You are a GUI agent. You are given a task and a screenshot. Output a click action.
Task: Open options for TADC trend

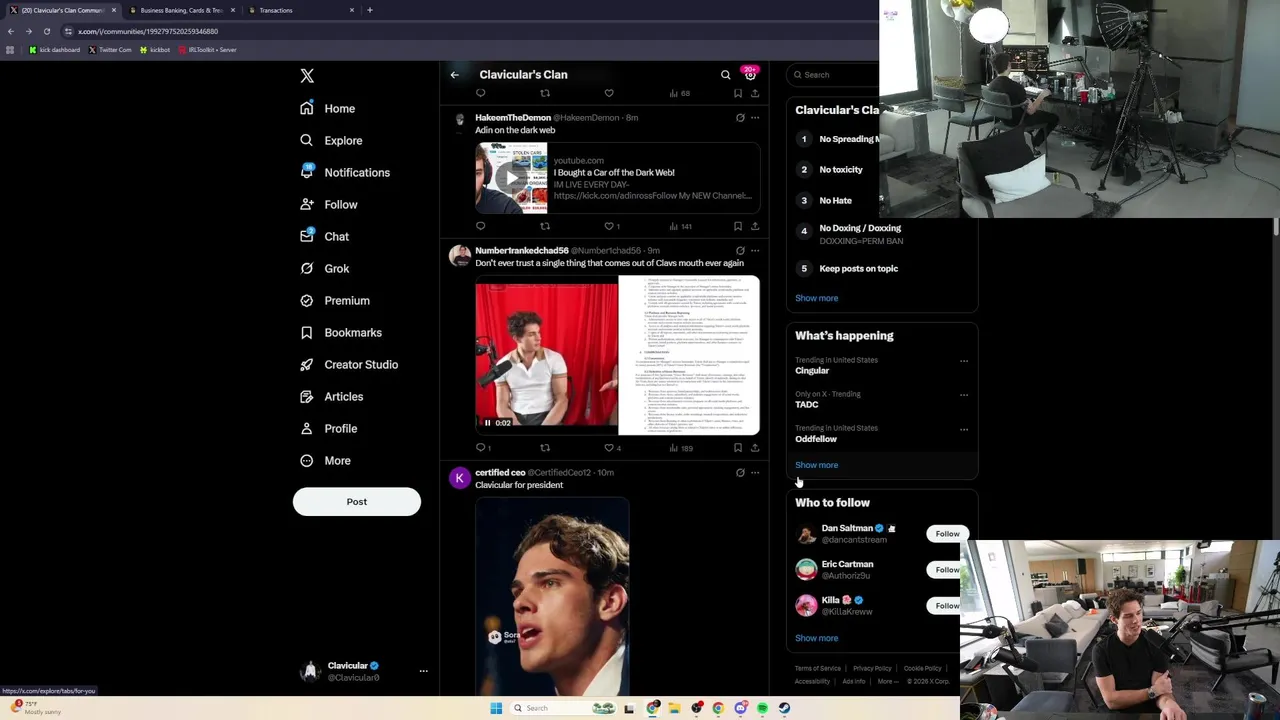pos(964,395)
